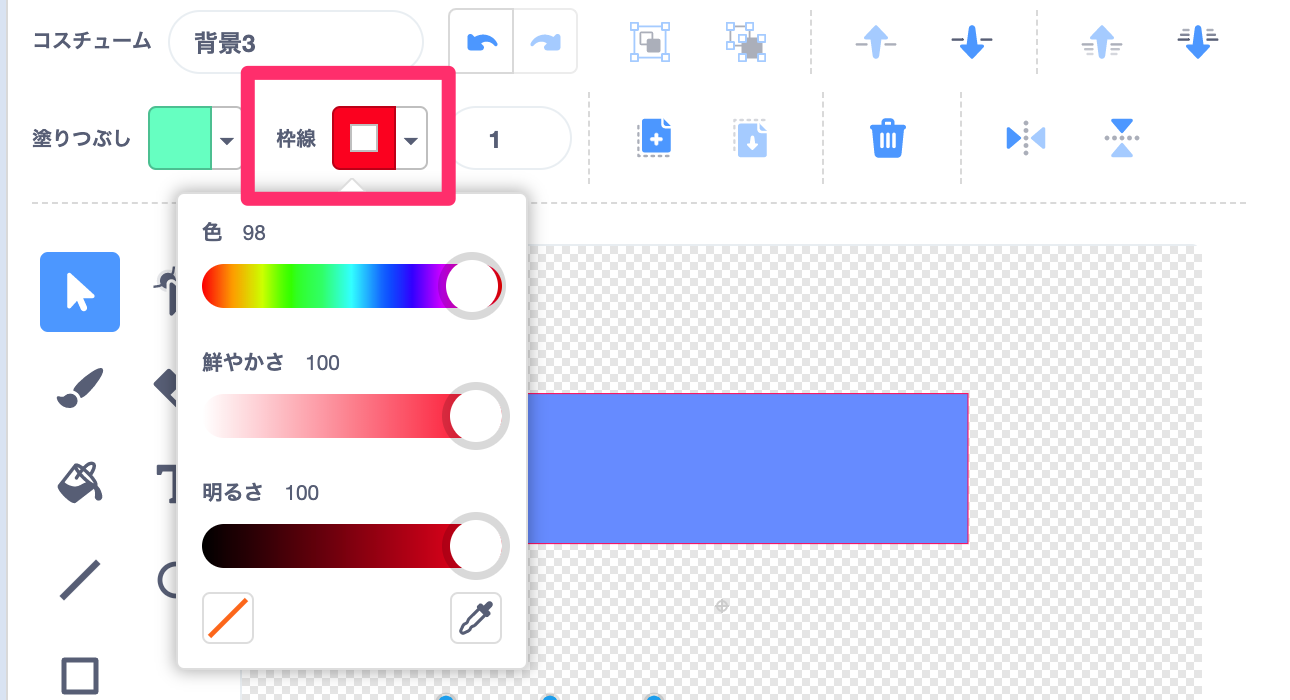The image size is (1290, 700).
Task: Bring selection forward one layer
Action: [x=876, y=42]
